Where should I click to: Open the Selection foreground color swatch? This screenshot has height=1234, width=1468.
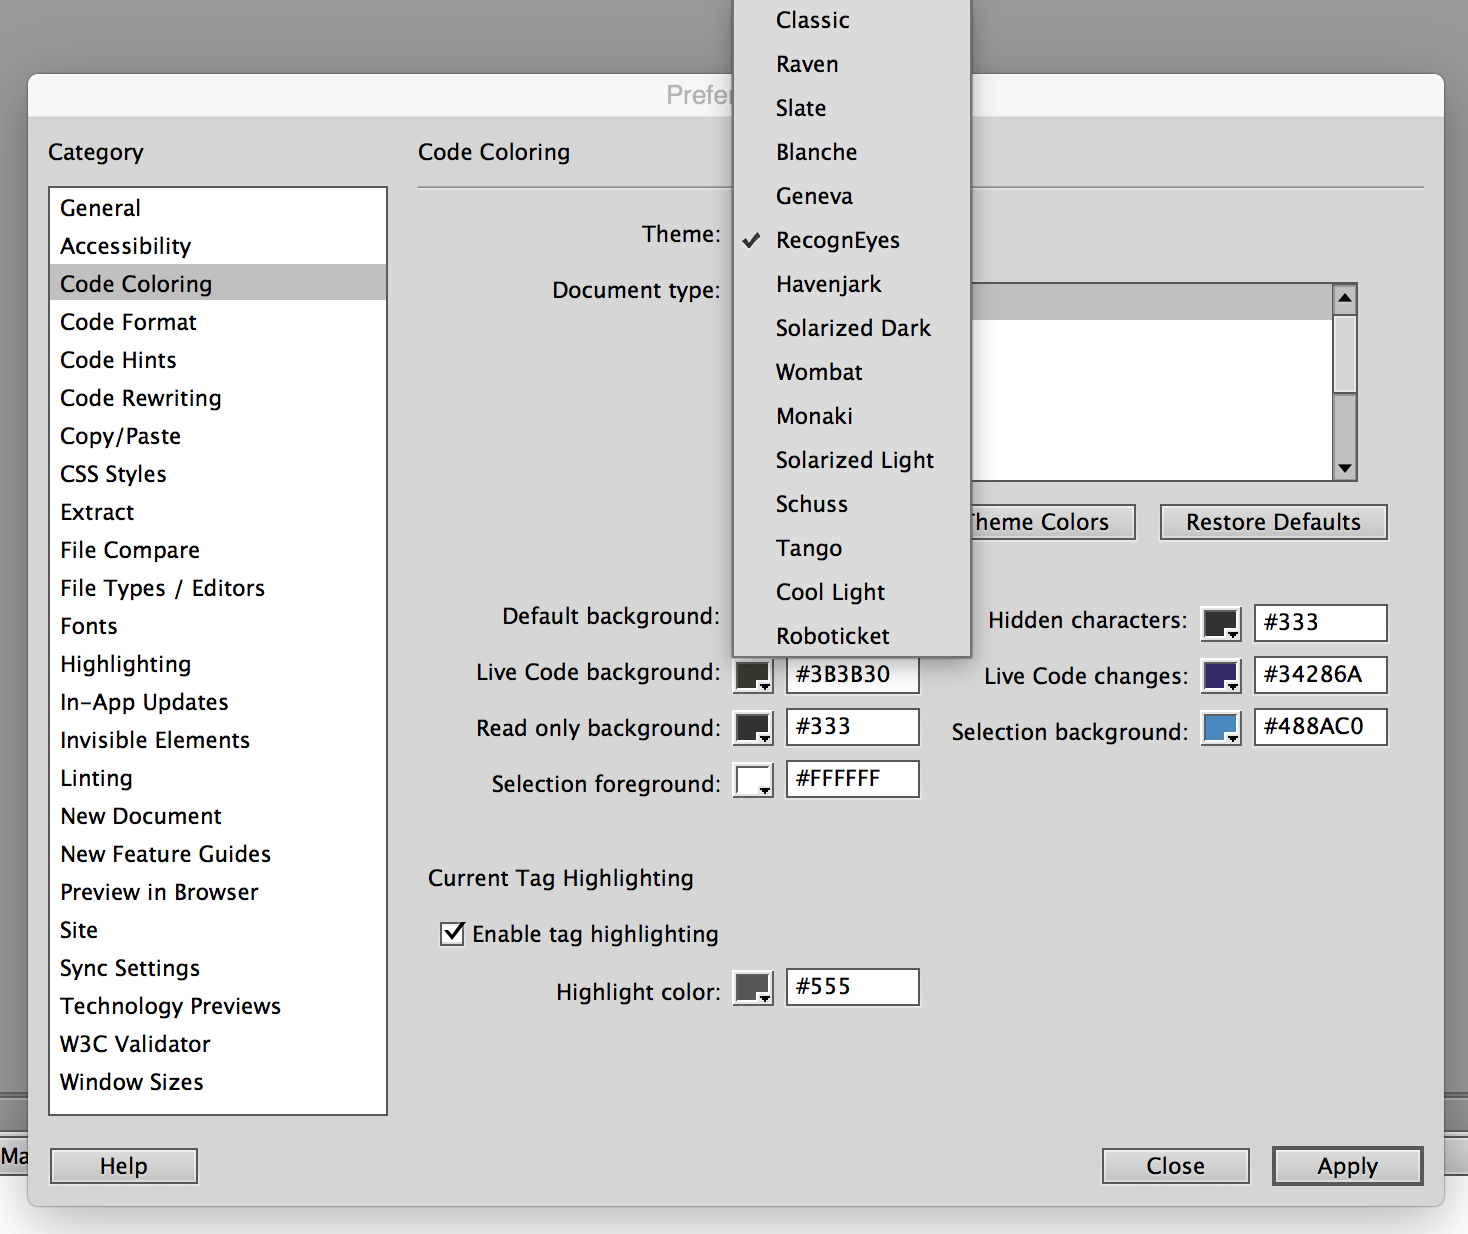753,779
